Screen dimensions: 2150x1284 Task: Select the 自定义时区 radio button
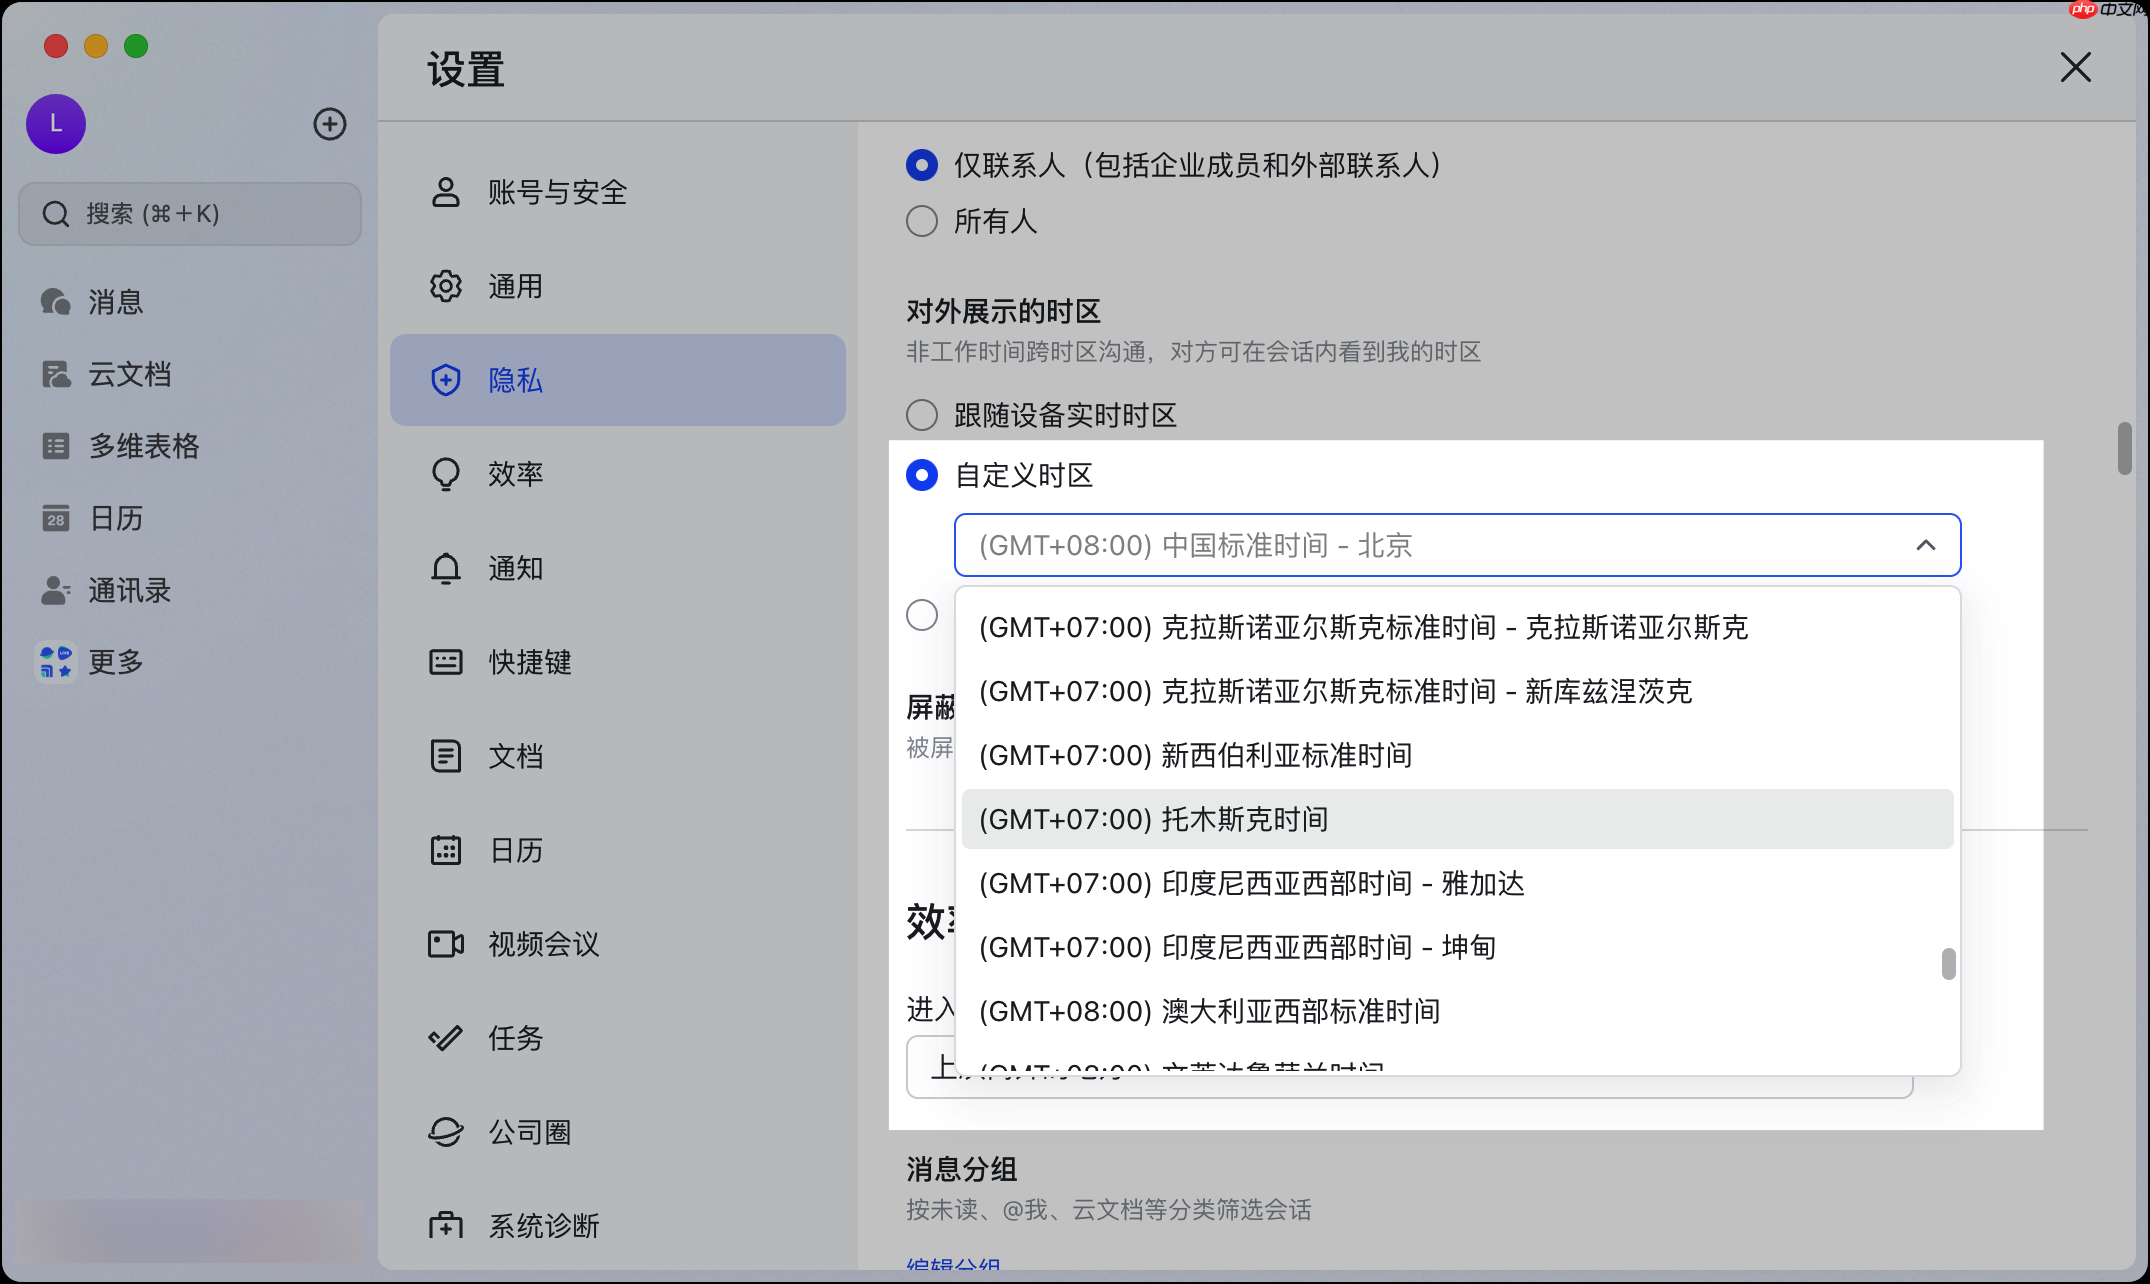(x=922, y=475)
